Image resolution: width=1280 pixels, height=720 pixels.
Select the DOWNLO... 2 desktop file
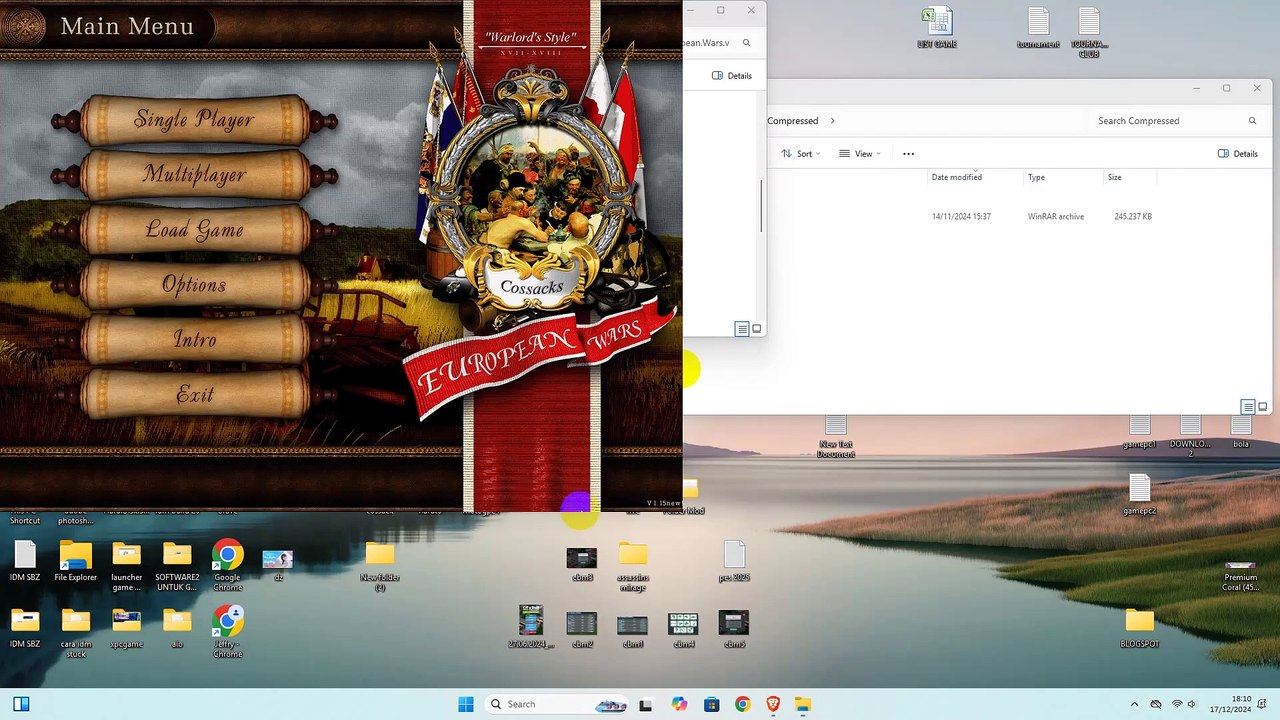pyautogui.click(x=1190, y=437)
